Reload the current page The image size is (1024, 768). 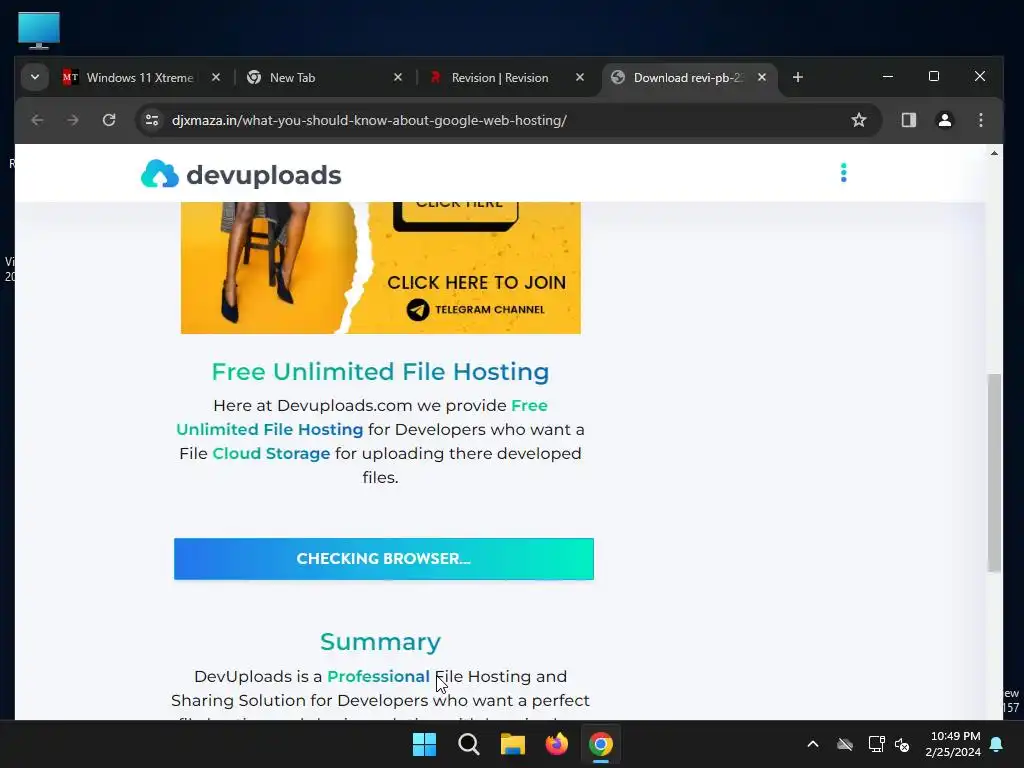[x=109, y=120]
